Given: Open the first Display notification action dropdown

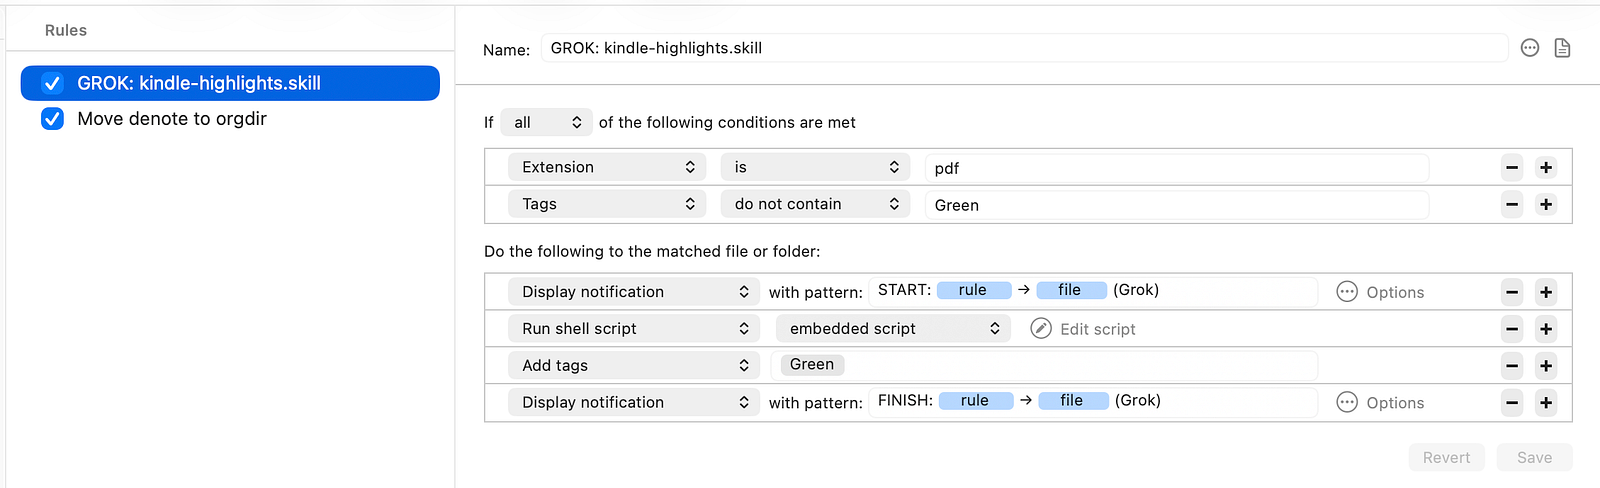Looking at the screenshot, I should [633, 292].
